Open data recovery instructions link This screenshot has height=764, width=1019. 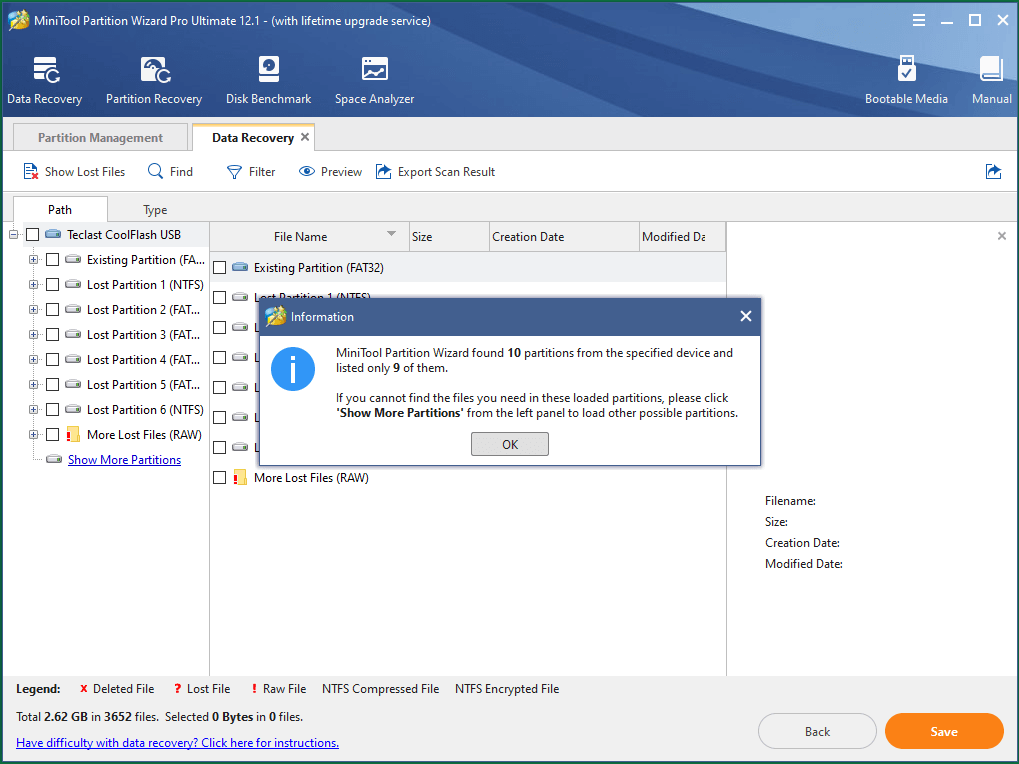(x=177, y=743)
